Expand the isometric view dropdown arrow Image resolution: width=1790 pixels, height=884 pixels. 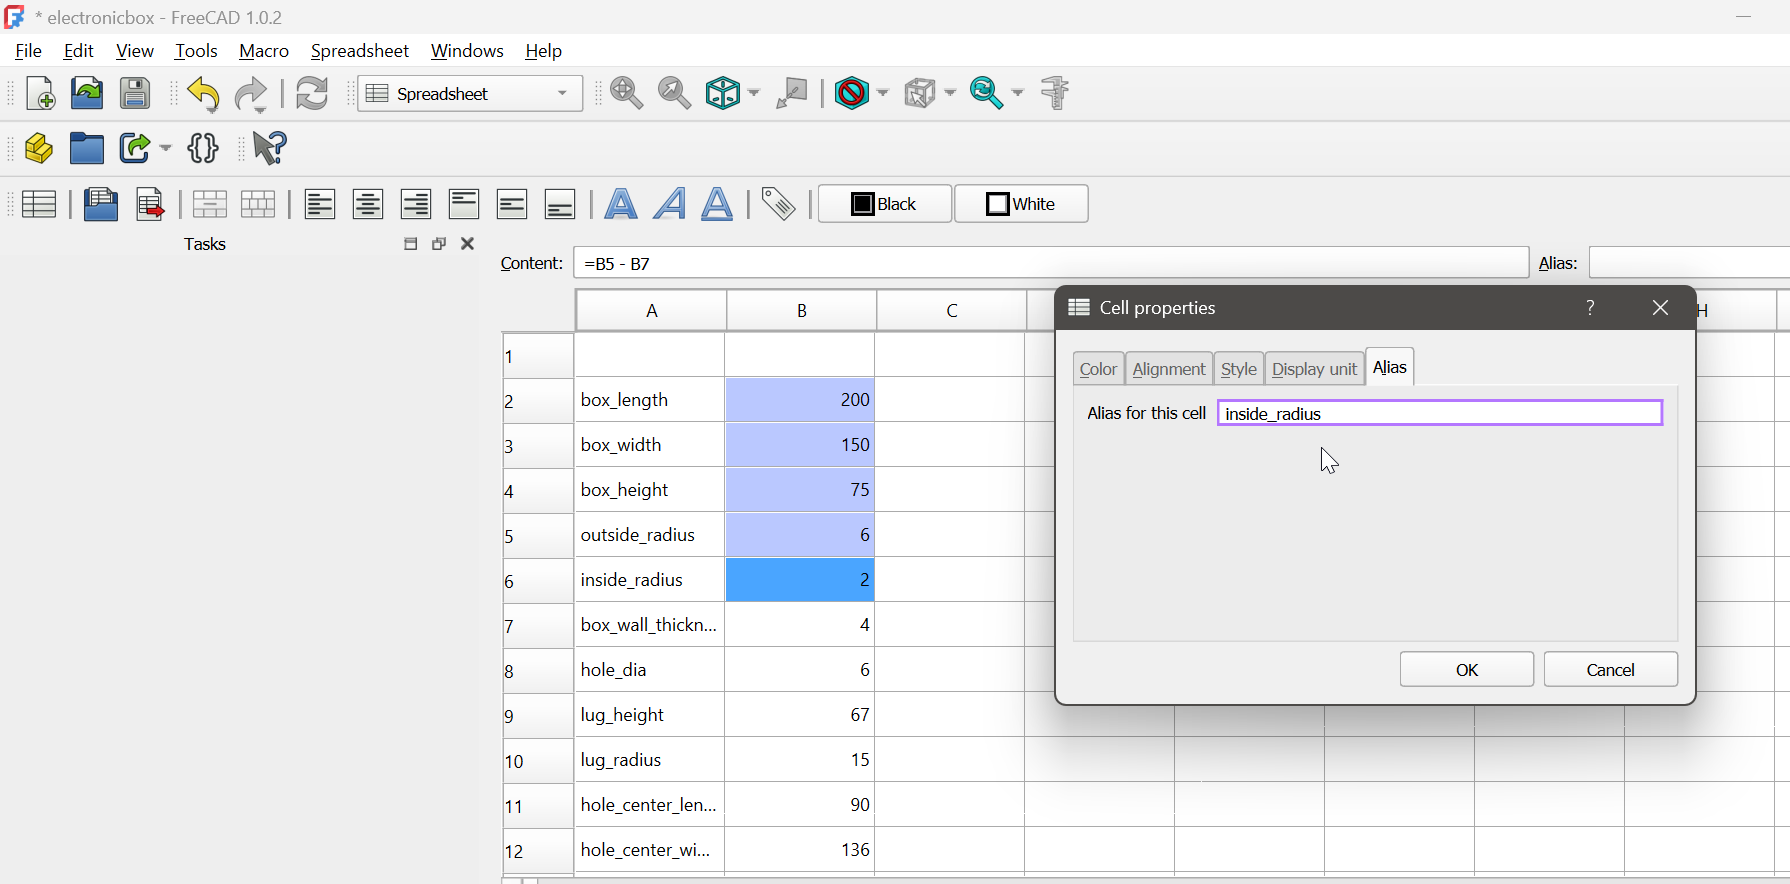click(x=753, y=94)
